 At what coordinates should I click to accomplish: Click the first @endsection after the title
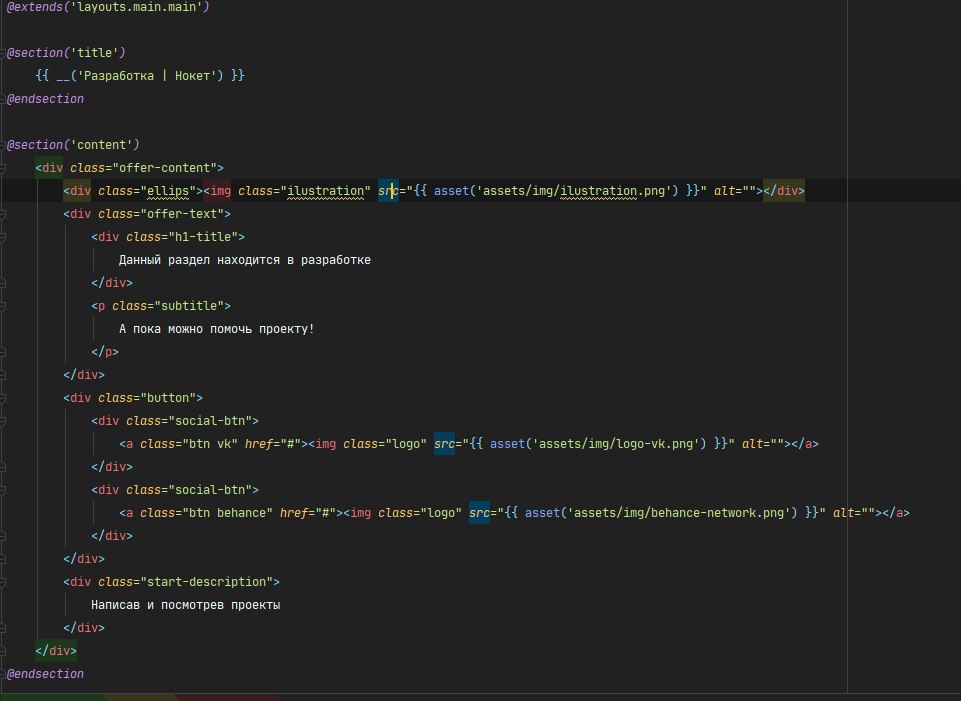(x=45, y=99)
